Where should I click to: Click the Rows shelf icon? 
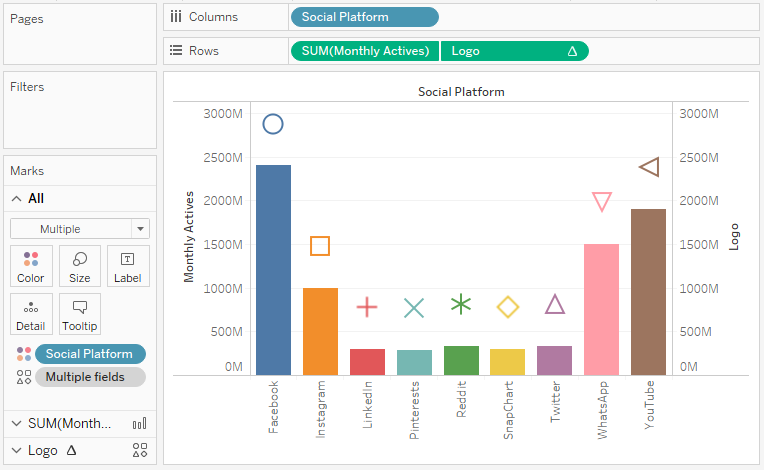[176, 51]
